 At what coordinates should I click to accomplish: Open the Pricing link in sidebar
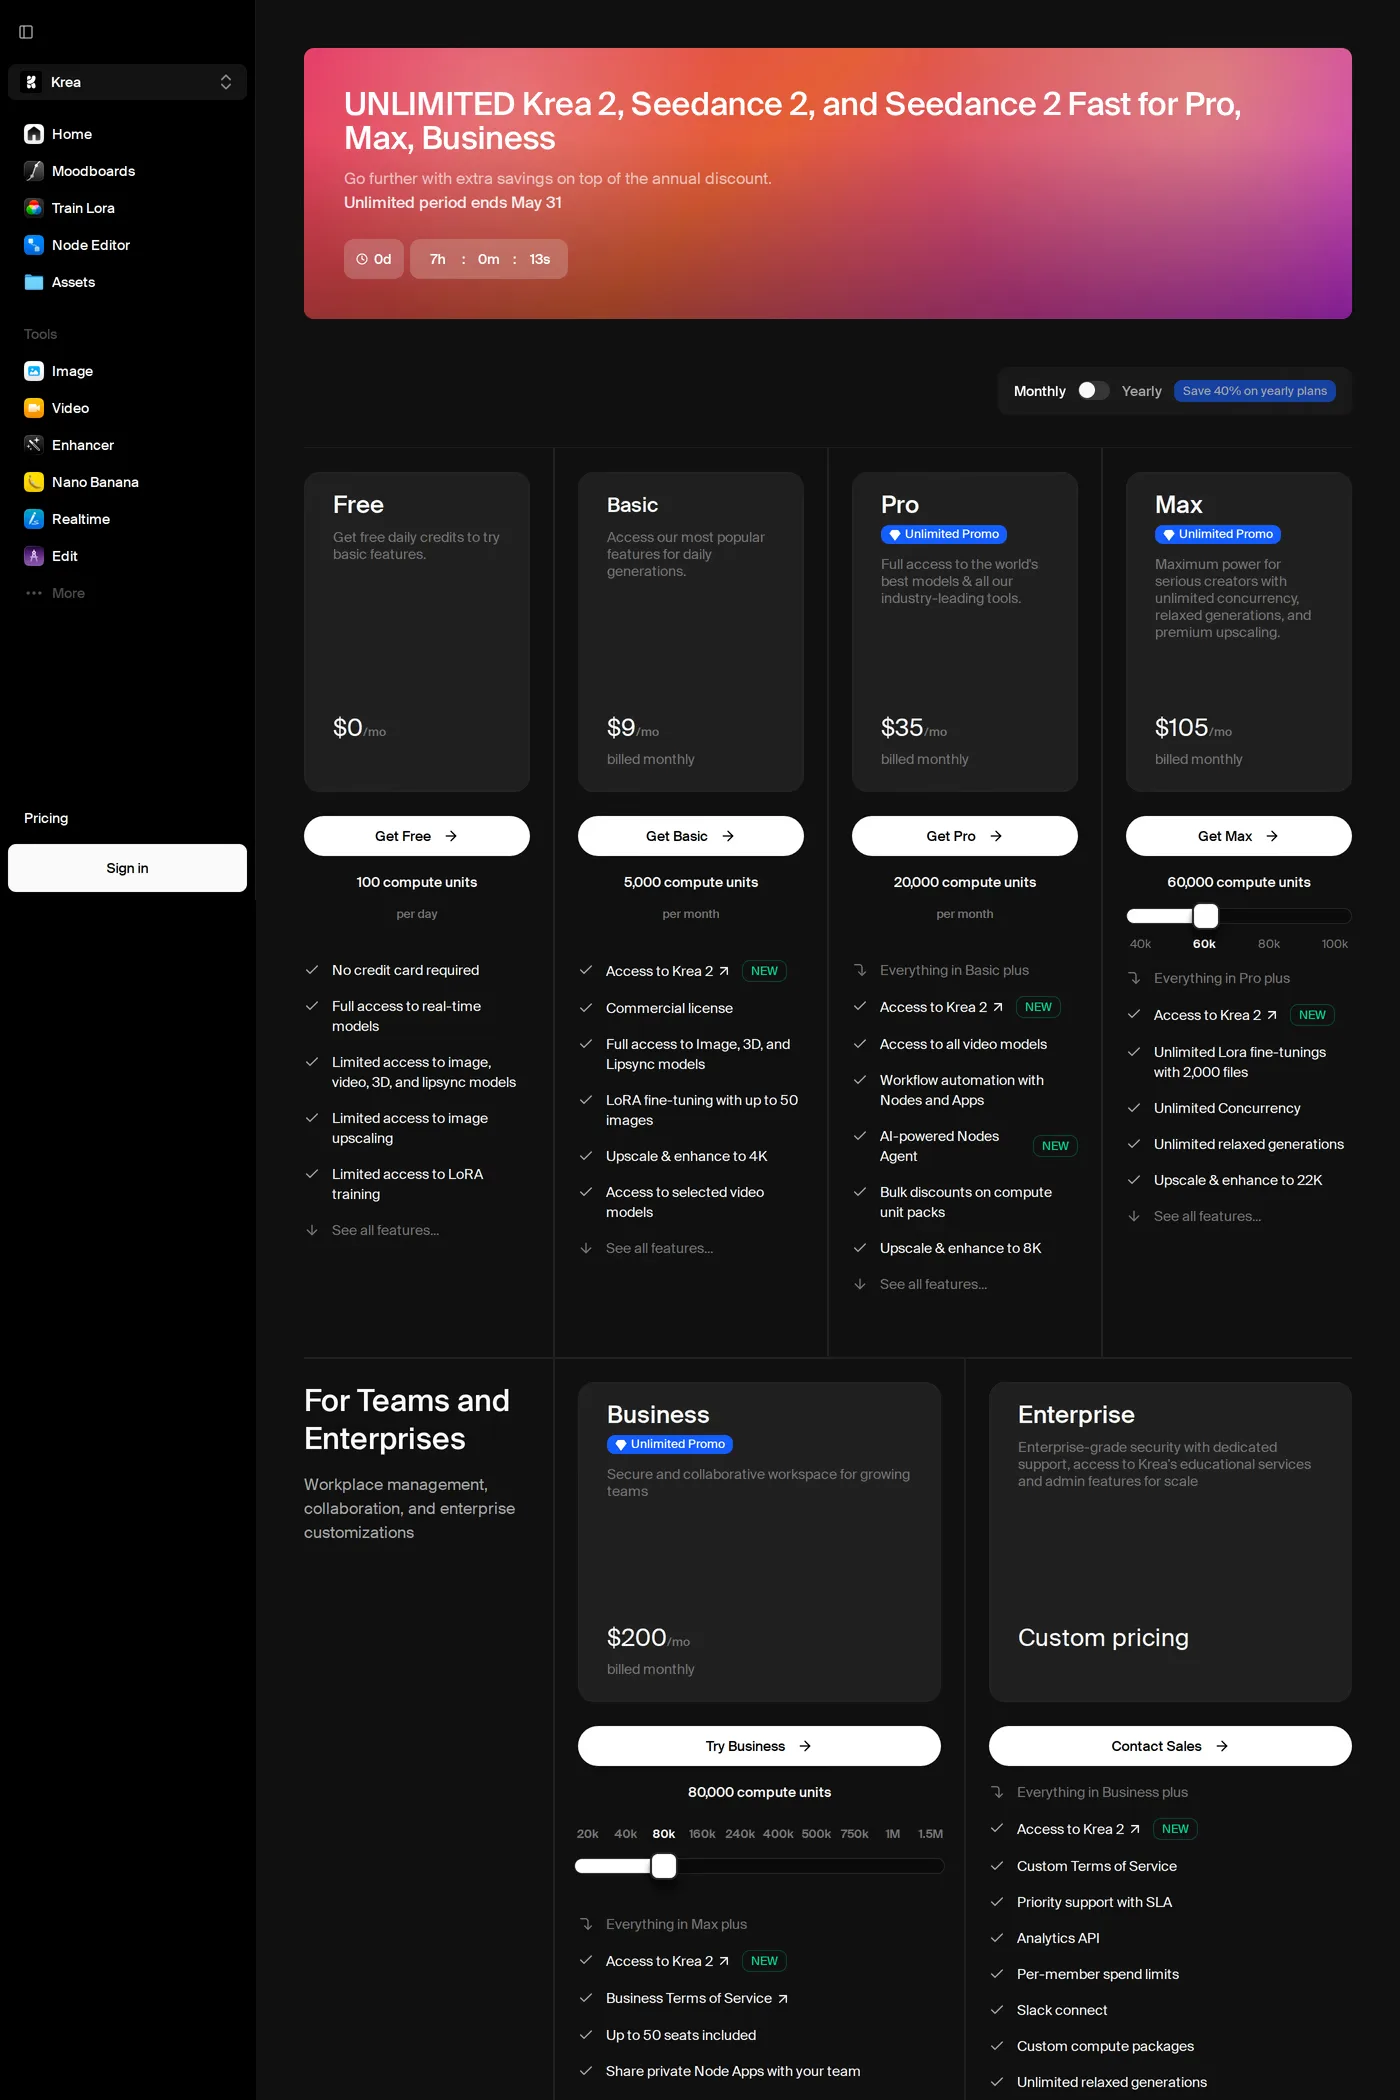46,818
